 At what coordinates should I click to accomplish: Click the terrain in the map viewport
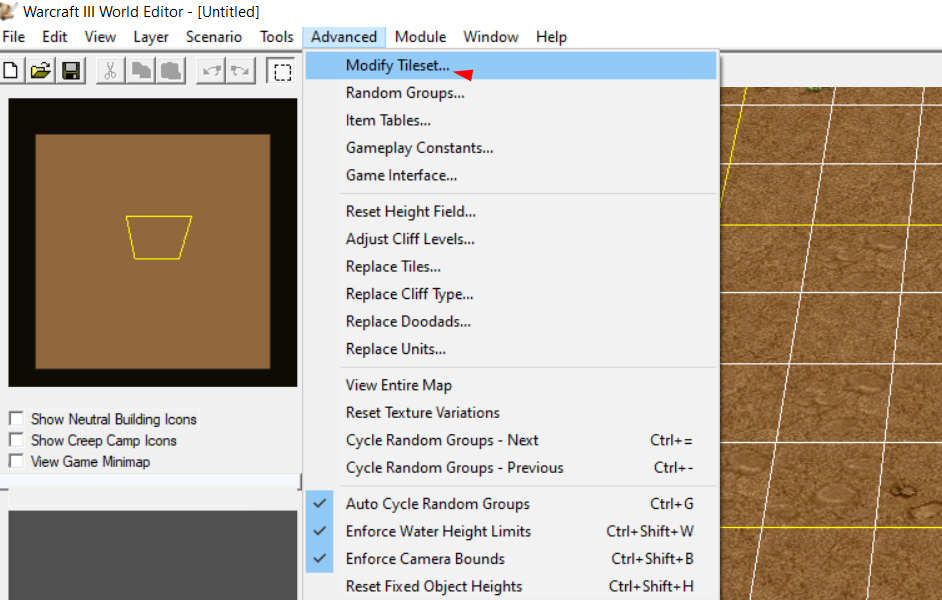[831, 344]
